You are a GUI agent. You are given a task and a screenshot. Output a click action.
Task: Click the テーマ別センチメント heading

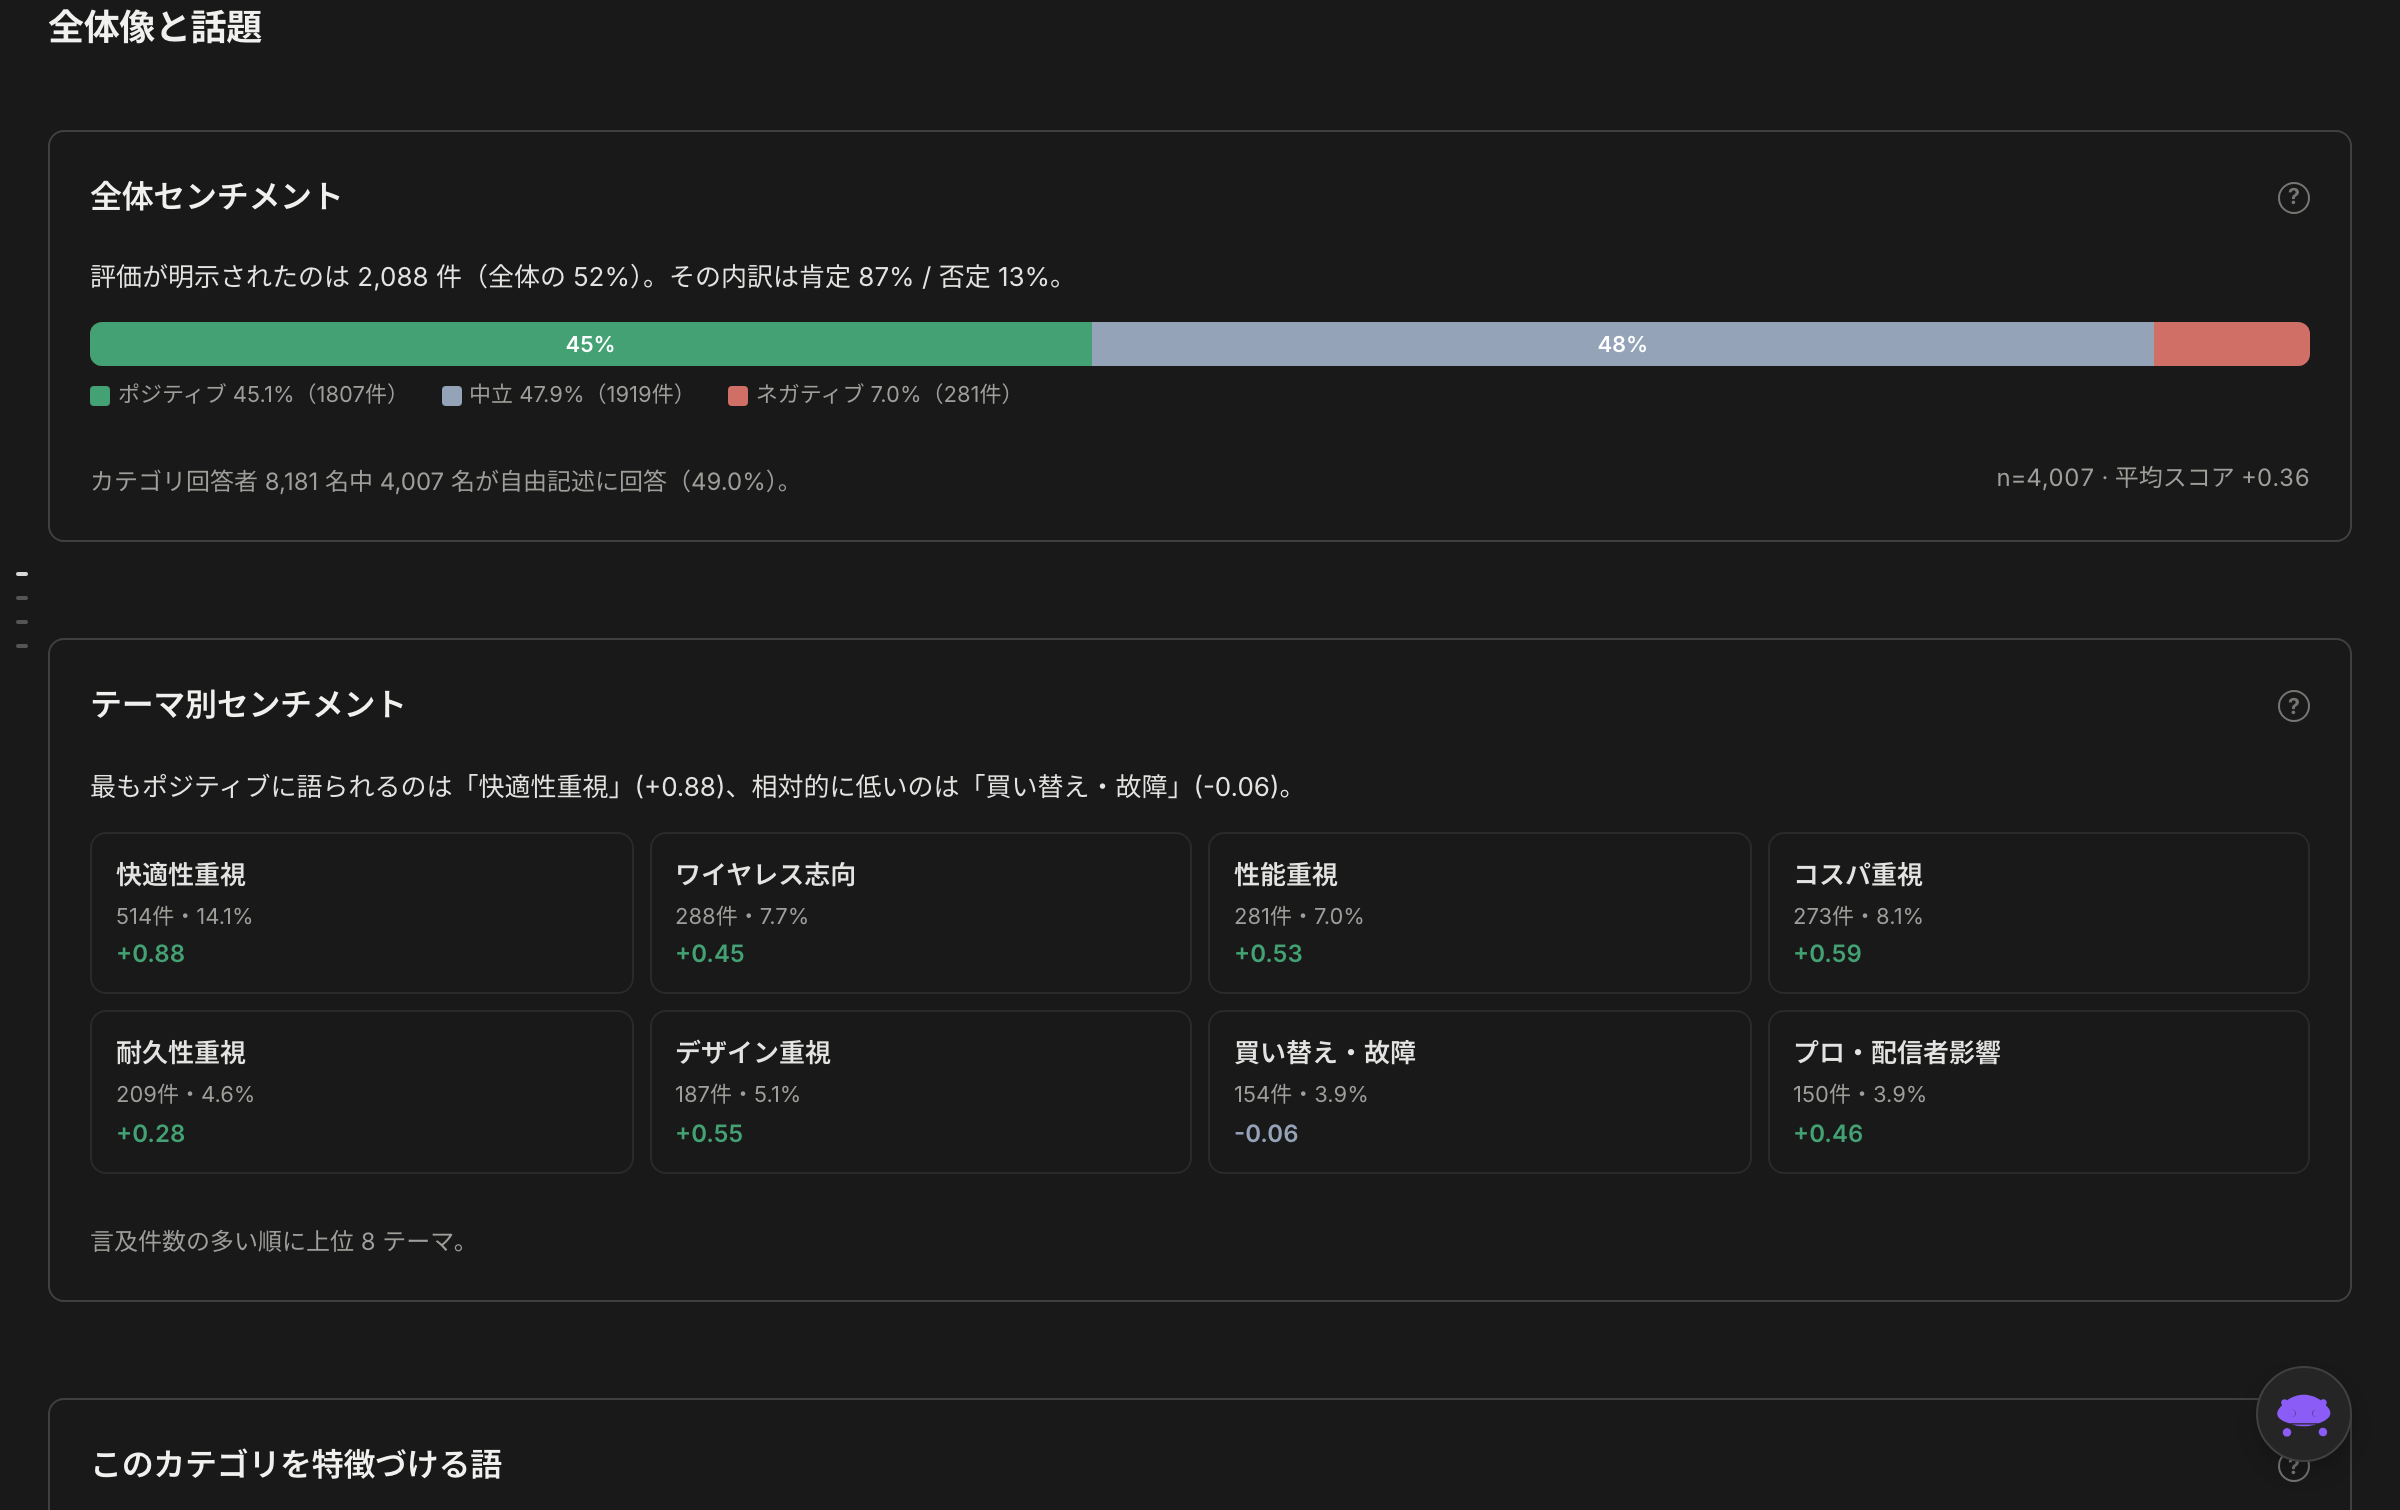[x=248, y=704]
